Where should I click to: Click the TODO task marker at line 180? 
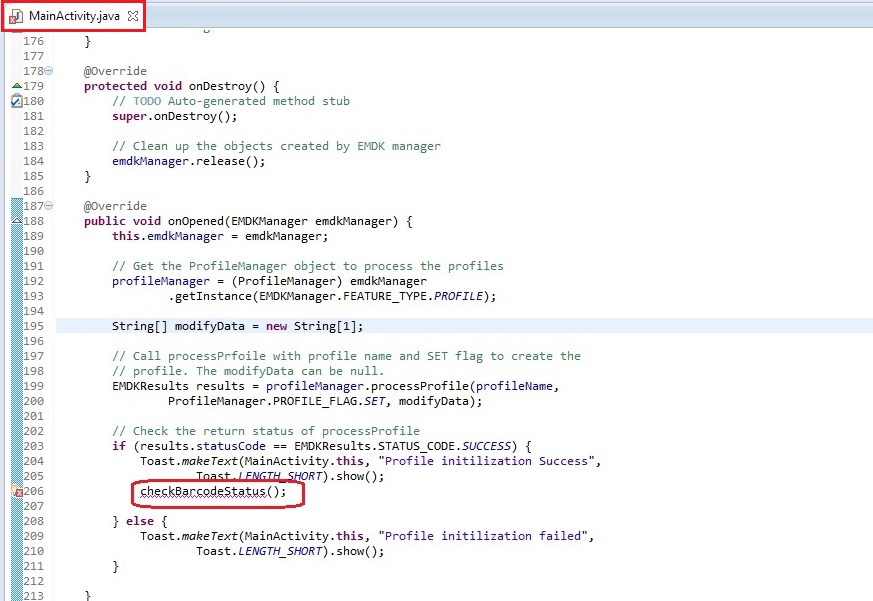click(15, 101)
